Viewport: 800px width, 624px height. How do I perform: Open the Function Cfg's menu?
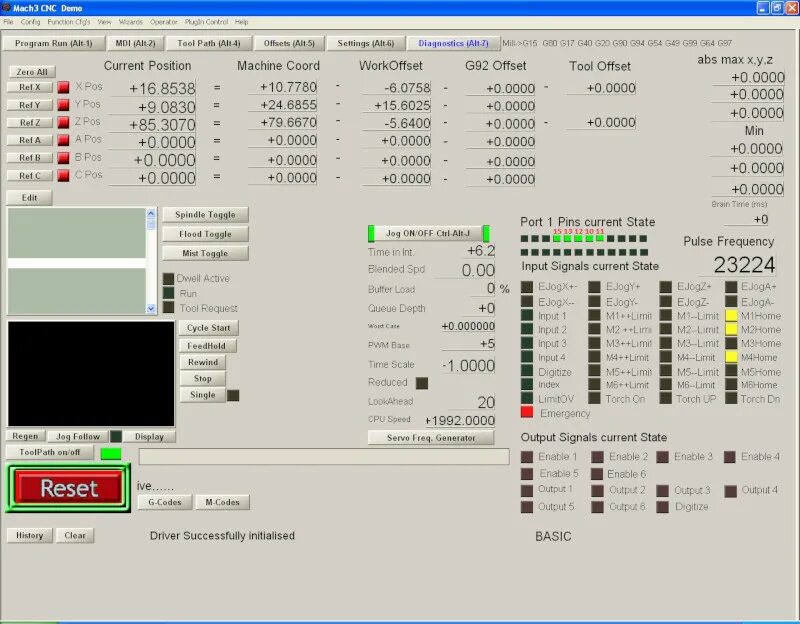point(69,22)
